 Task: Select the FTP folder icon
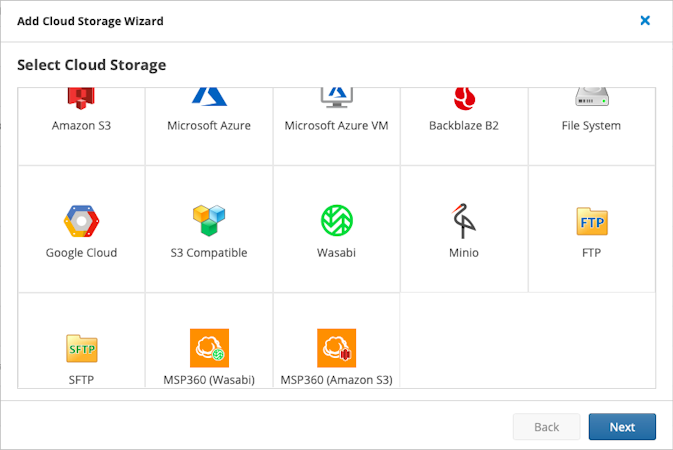591,220
